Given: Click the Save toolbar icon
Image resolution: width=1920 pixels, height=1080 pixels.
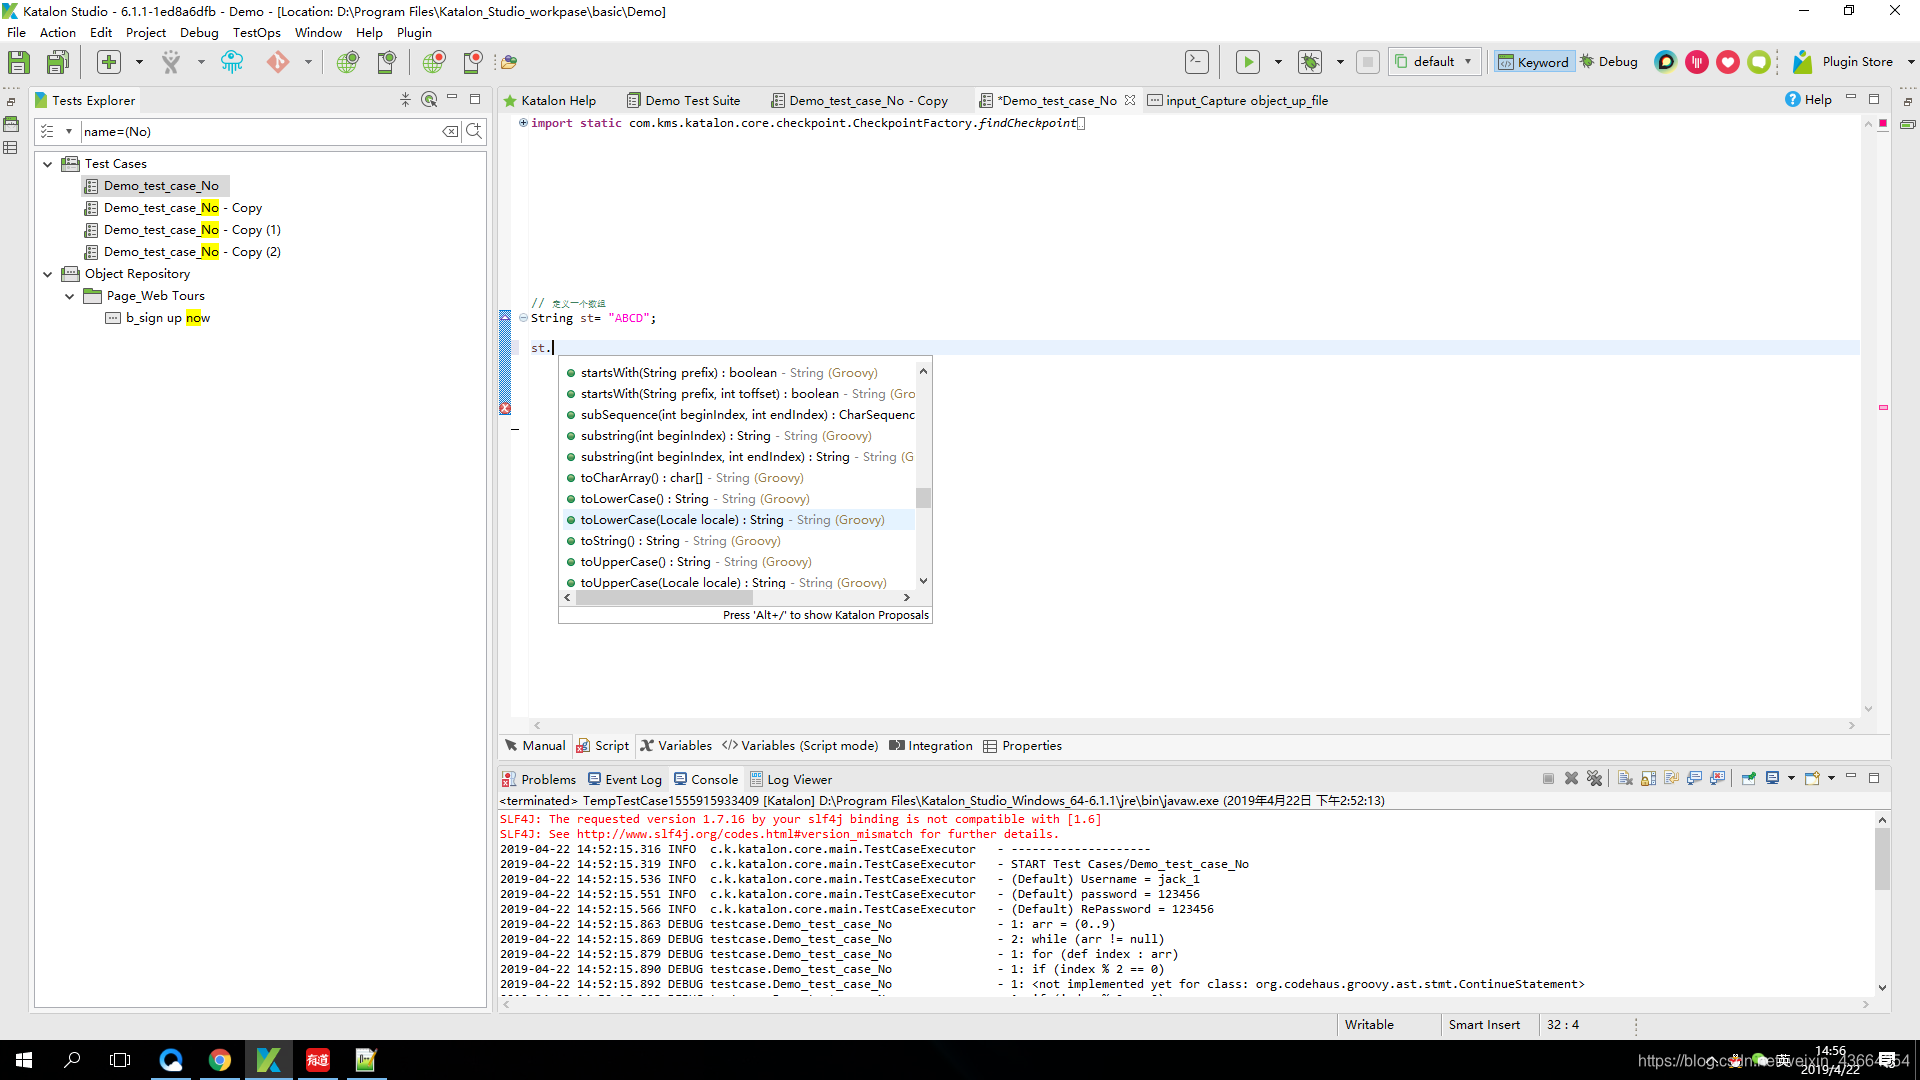Looking at the screenshot, I should (x=18, y=62).
